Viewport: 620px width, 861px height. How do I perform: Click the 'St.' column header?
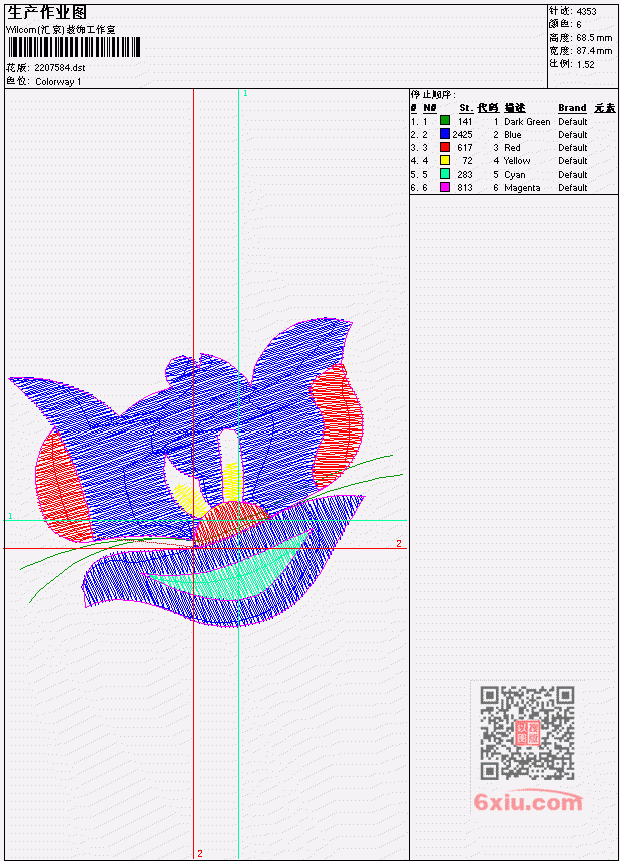466,108
